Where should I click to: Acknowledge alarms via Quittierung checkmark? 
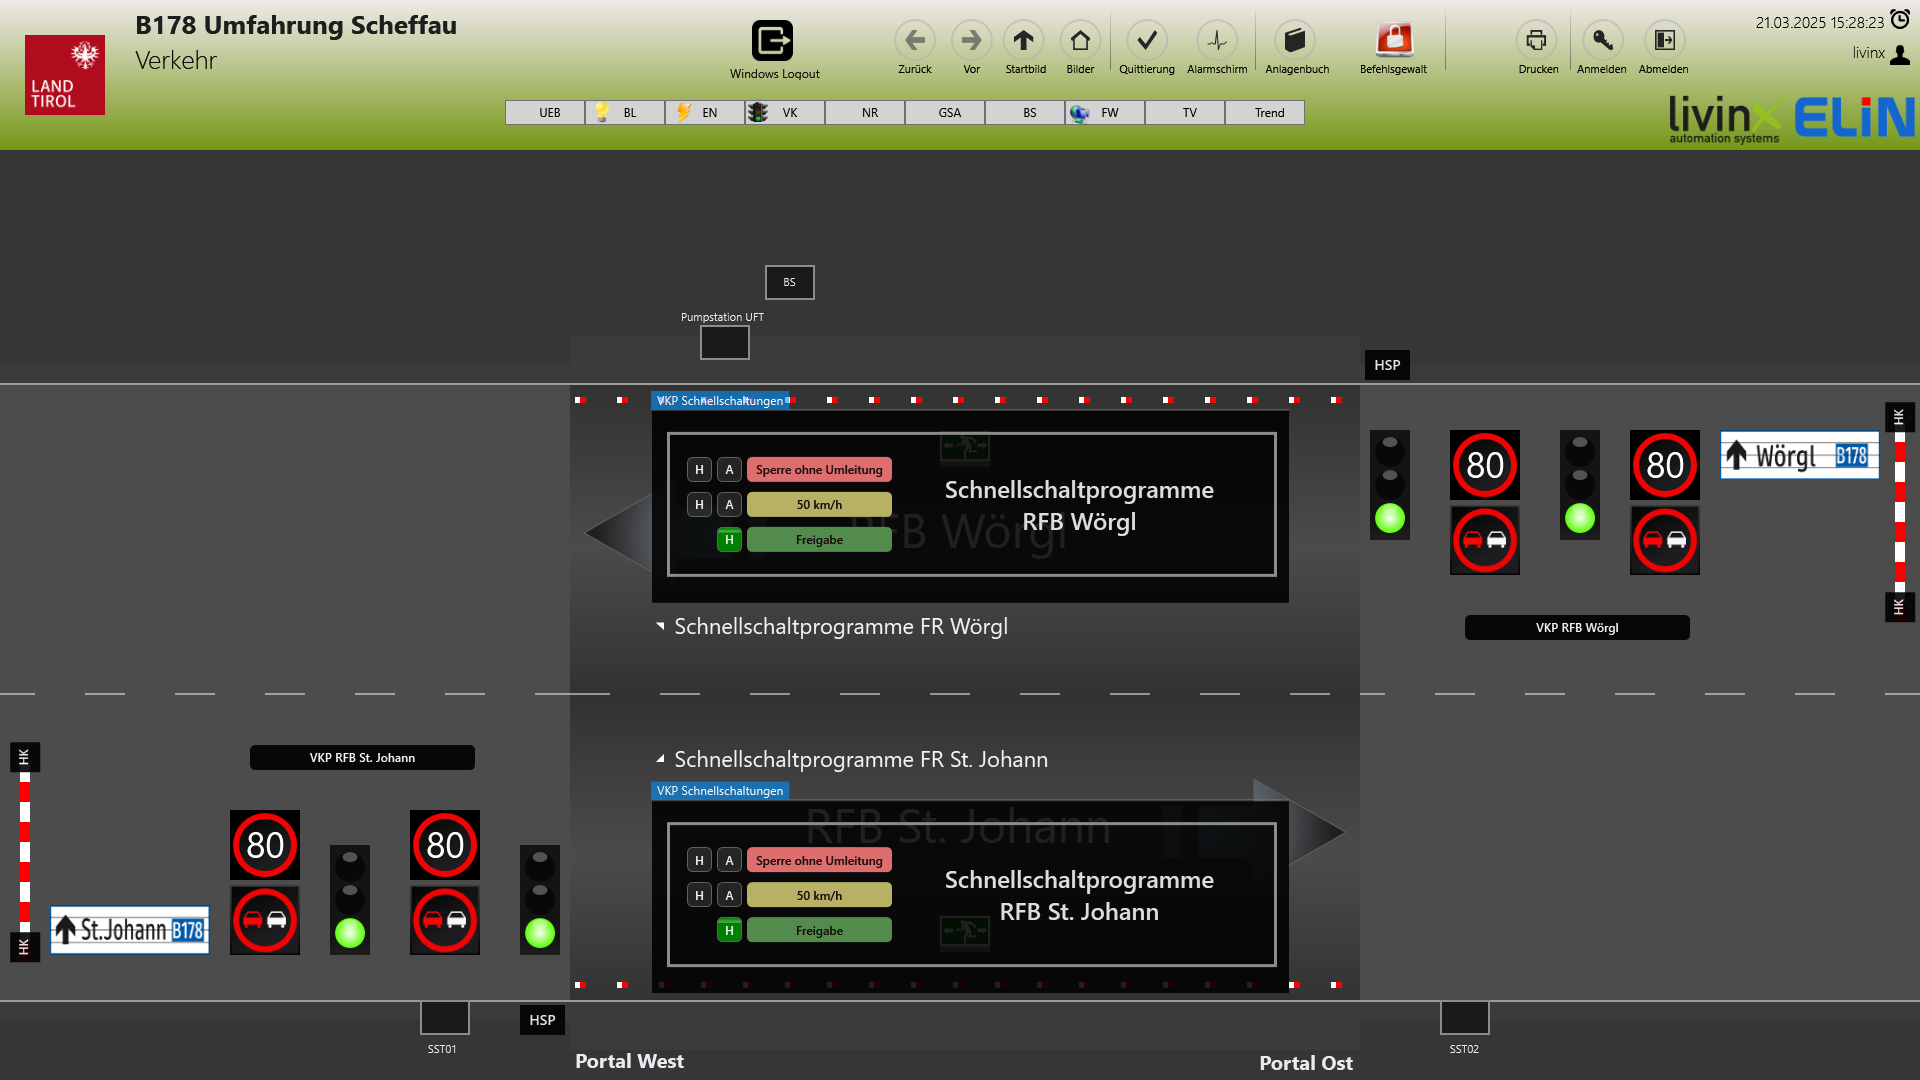coord(1146,41)
